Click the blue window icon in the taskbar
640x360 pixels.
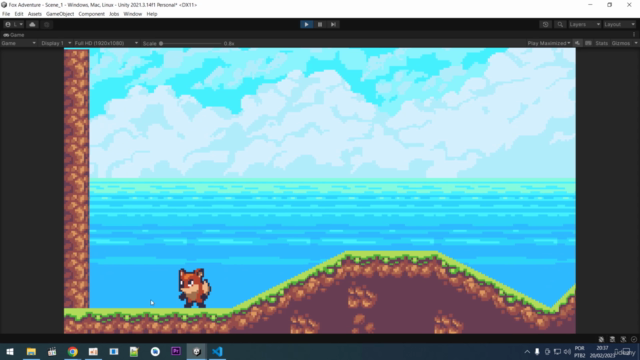[x=114, y=351]
